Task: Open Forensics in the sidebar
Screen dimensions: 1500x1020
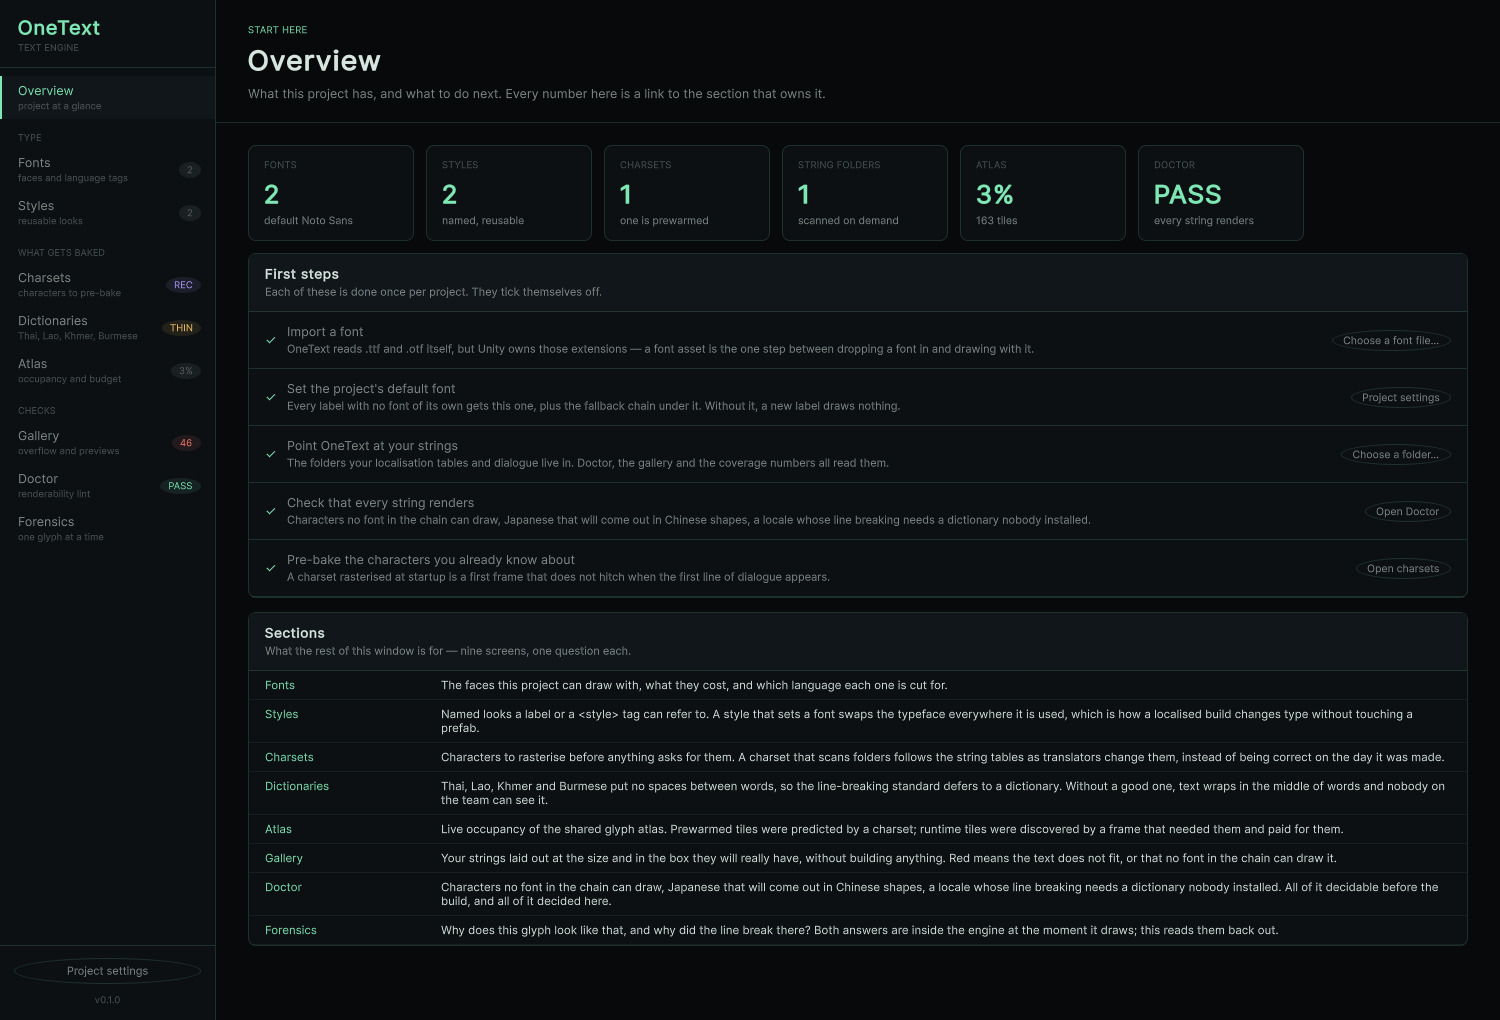Action: click(x=108, y=528)
